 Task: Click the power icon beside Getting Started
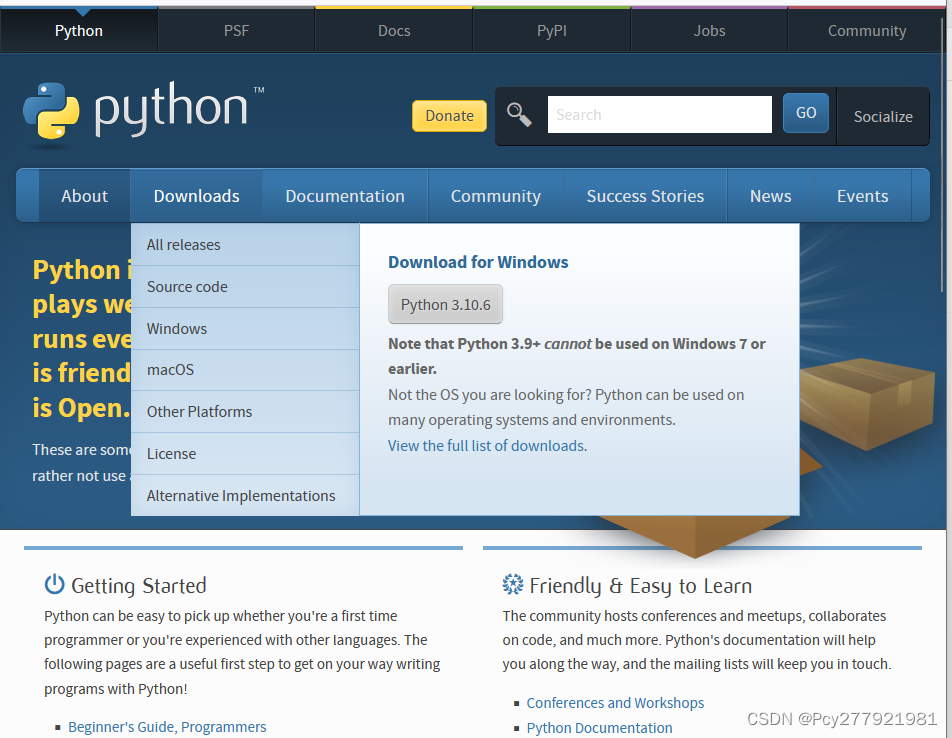[x=55, y=584]
